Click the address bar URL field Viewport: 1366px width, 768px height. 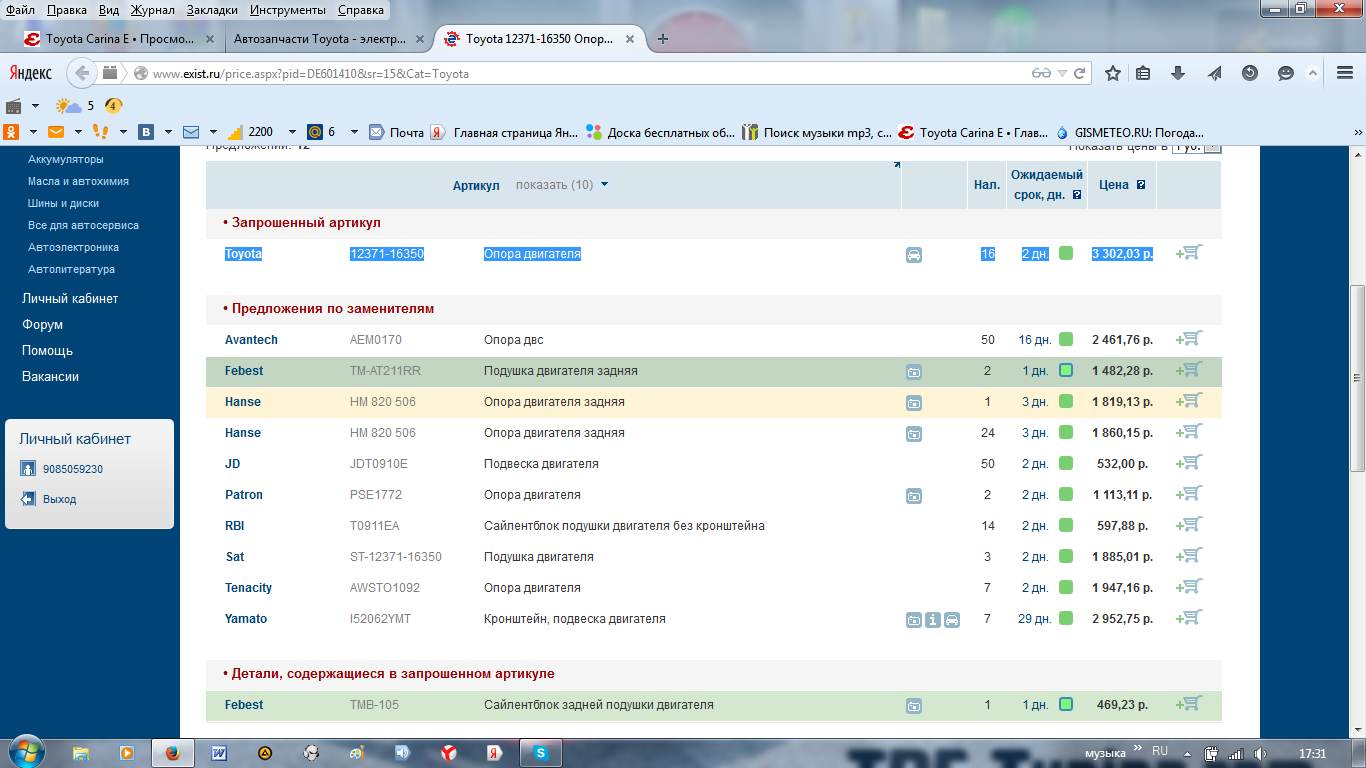580,73
